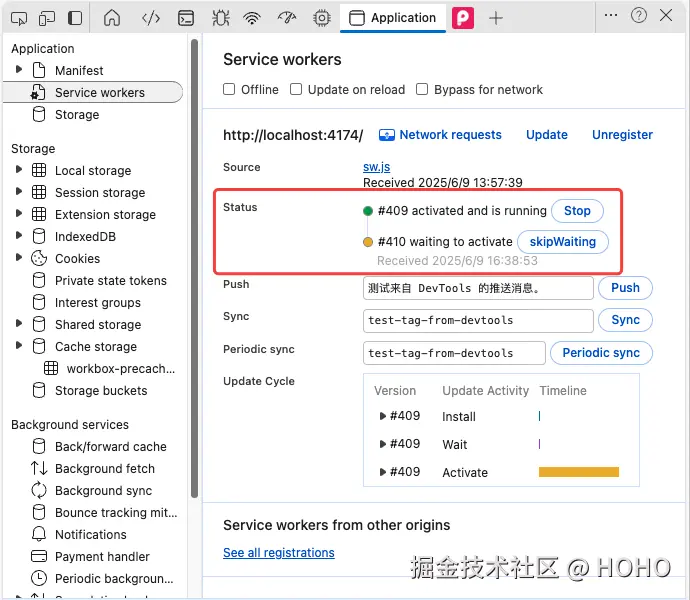
Task: Expand the Cookies arrow
Action: point(18,258)
